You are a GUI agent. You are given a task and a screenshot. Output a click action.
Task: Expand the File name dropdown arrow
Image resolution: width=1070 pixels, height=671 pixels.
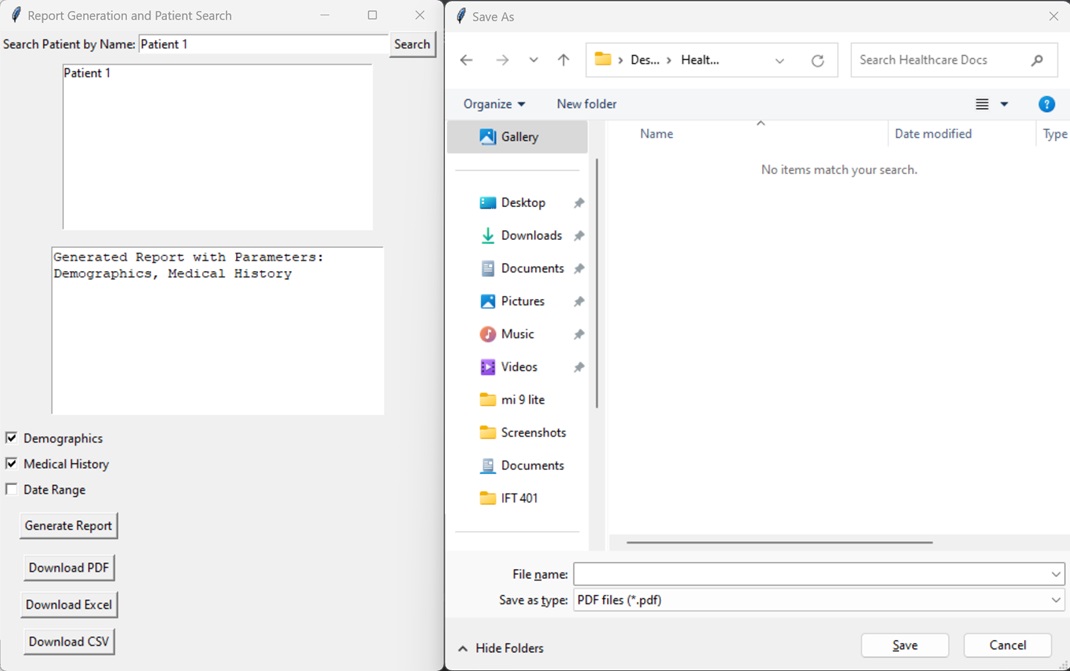(x=1056, y=574)
